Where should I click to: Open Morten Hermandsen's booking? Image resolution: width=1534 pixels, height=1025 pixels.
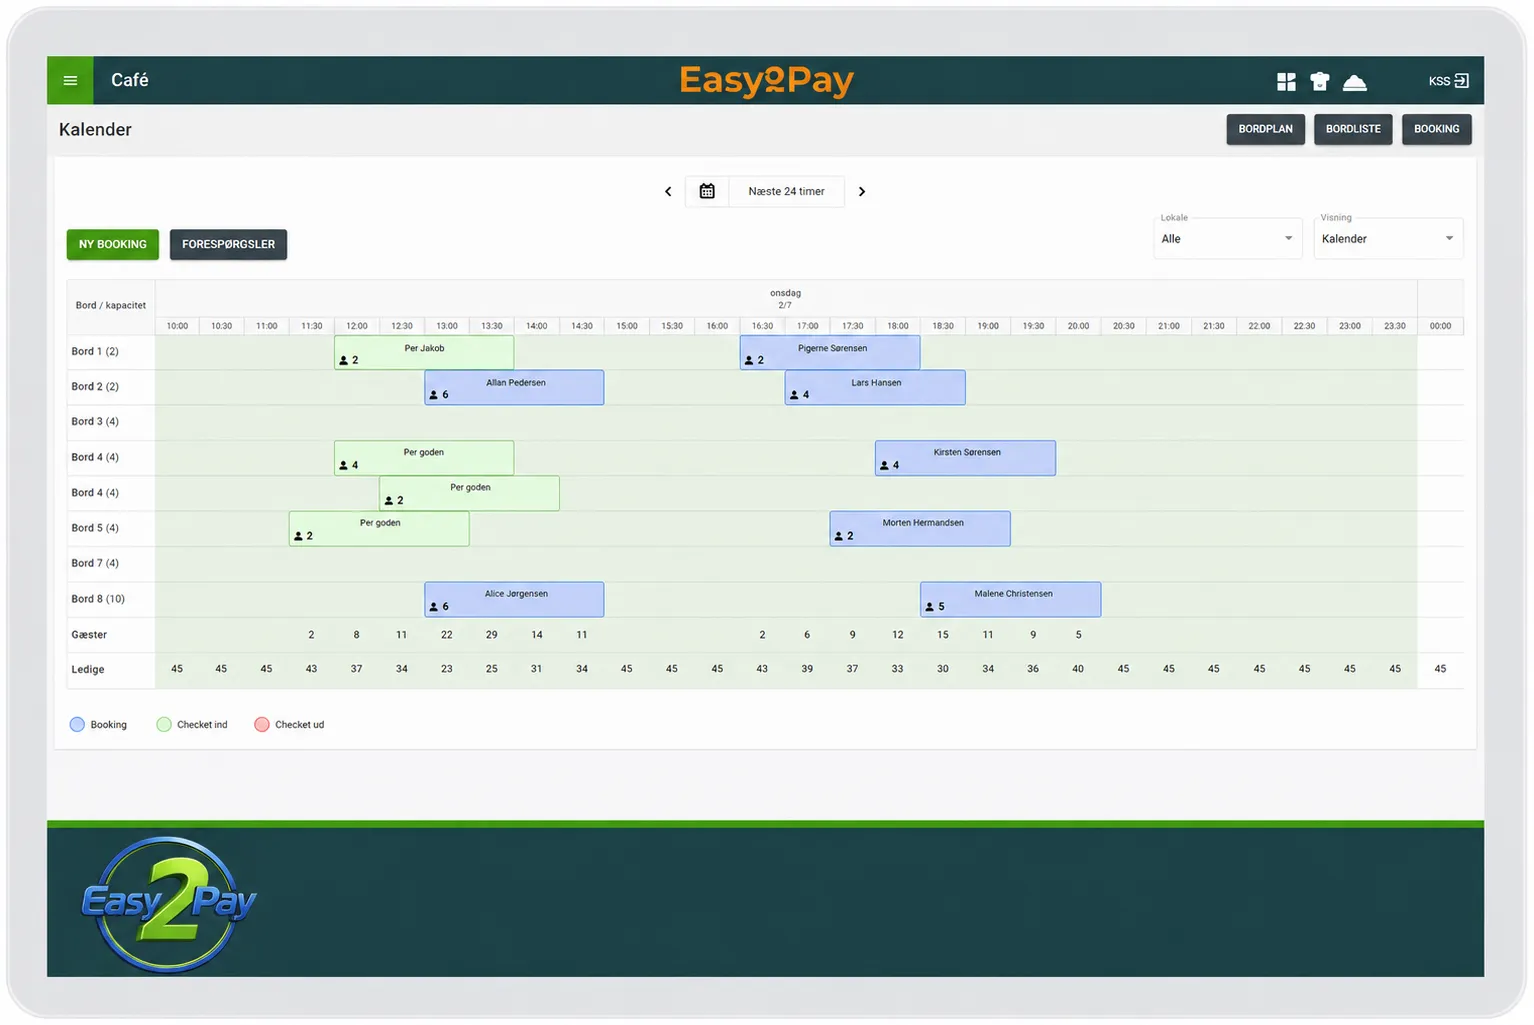point(920,529)
